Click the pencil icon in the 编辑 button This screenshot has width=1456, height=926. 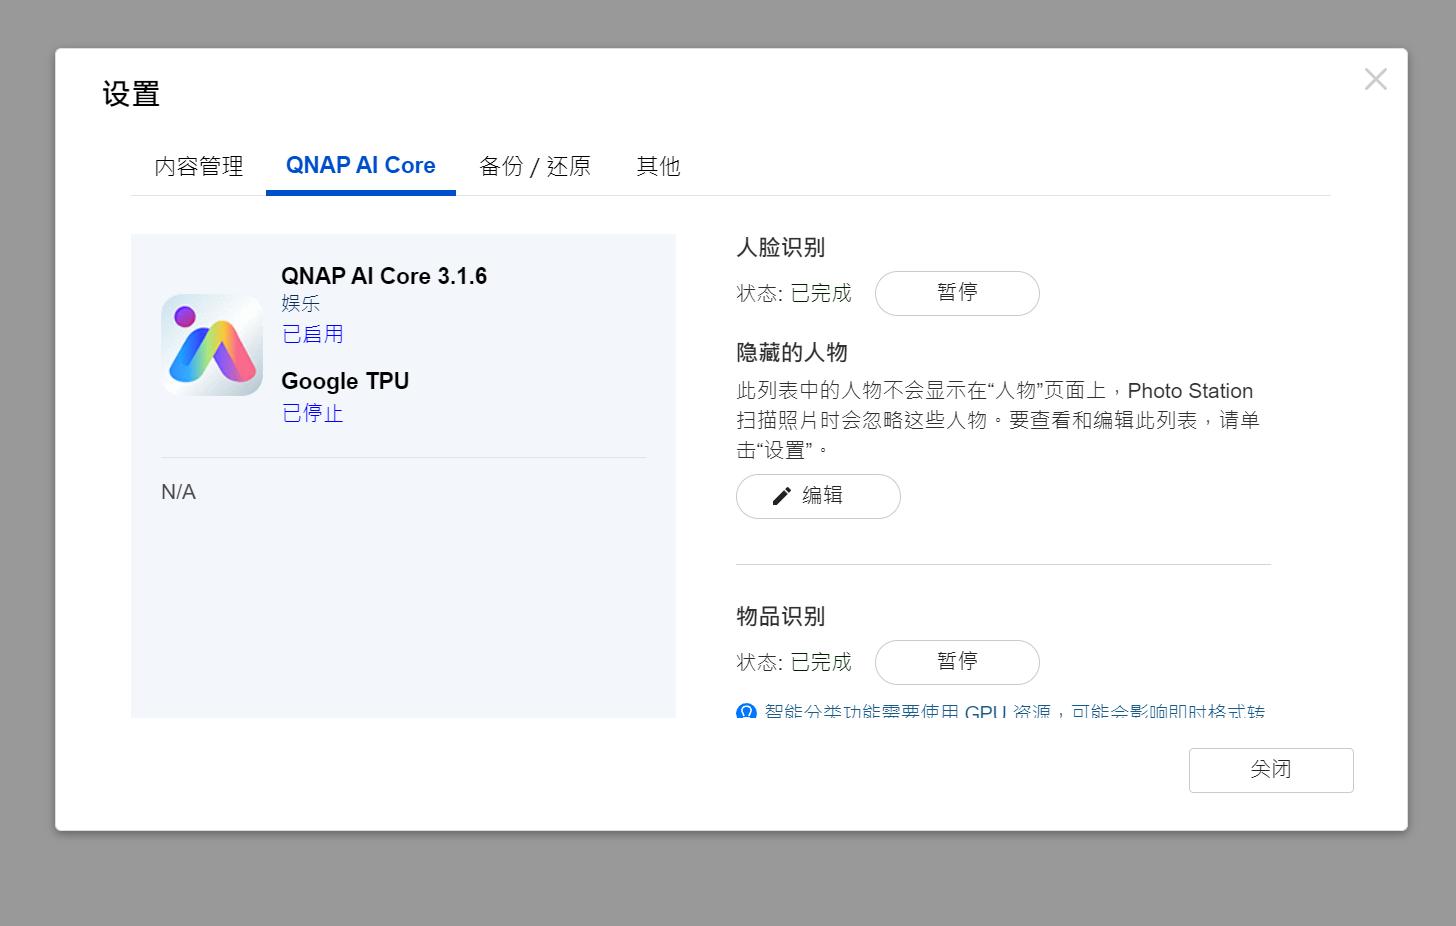(x=782, y=496)
